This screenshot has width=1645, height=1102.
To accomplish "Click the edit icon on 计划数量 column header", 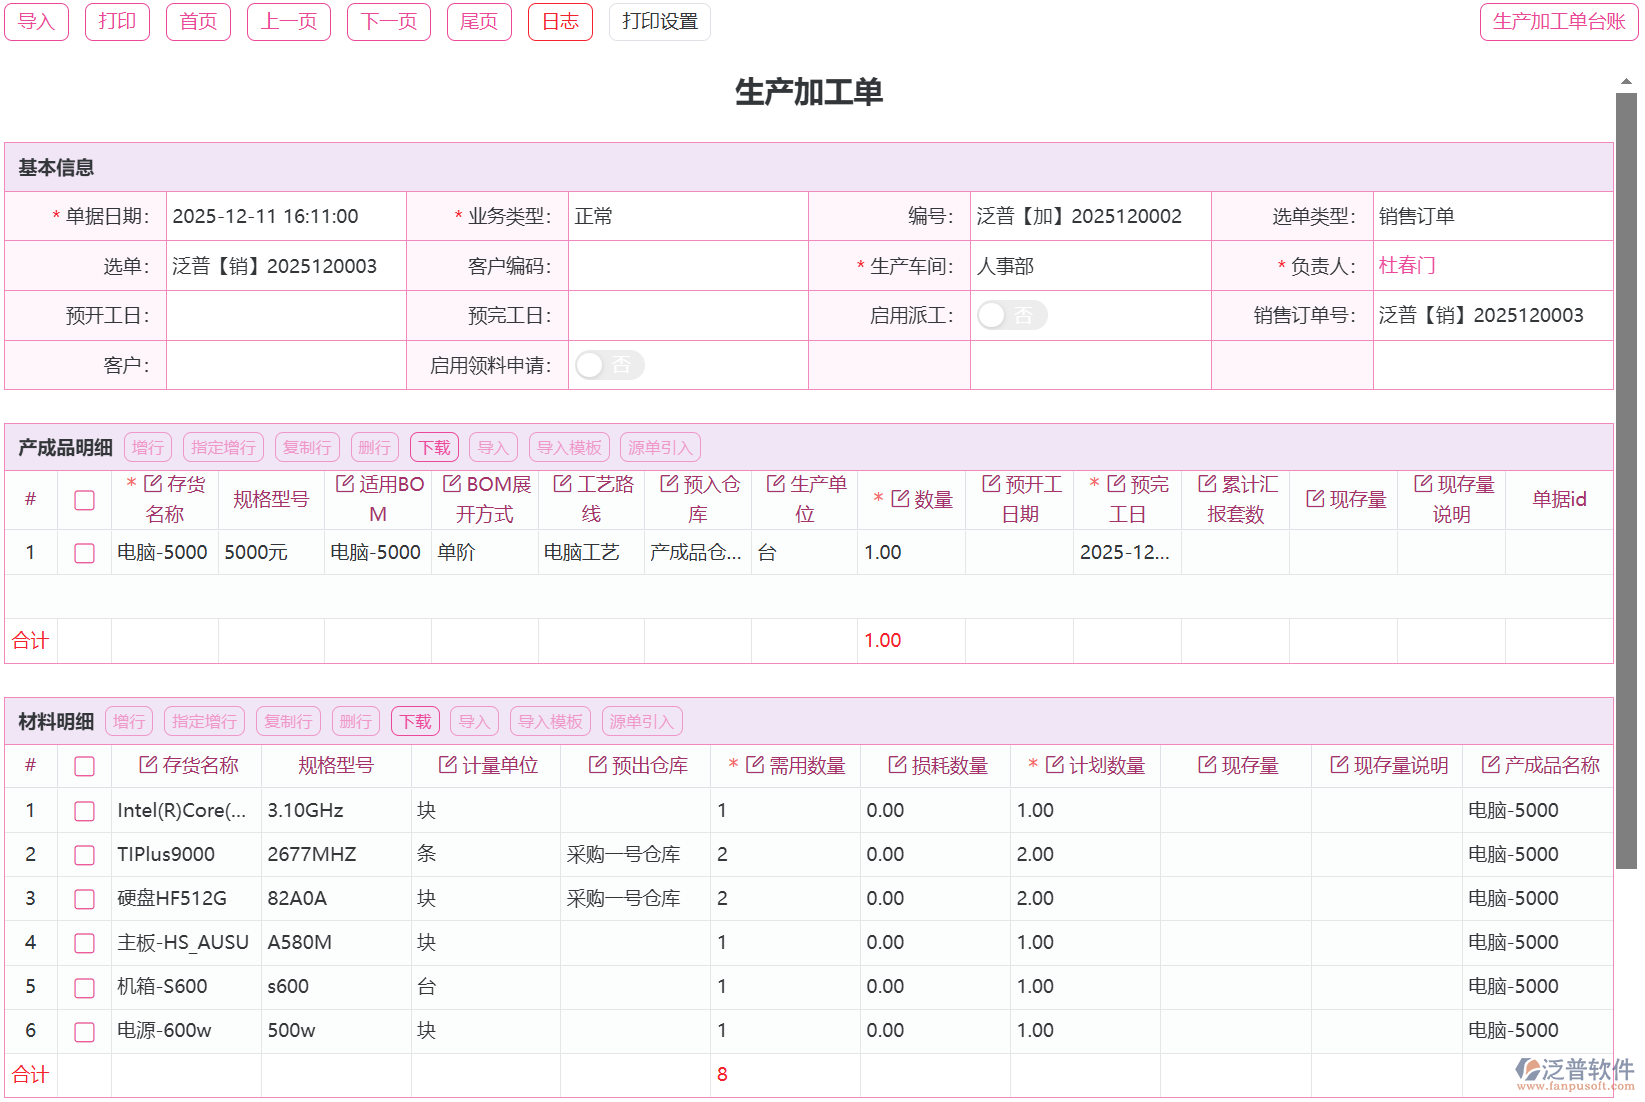I will [x=1055, y=765].
